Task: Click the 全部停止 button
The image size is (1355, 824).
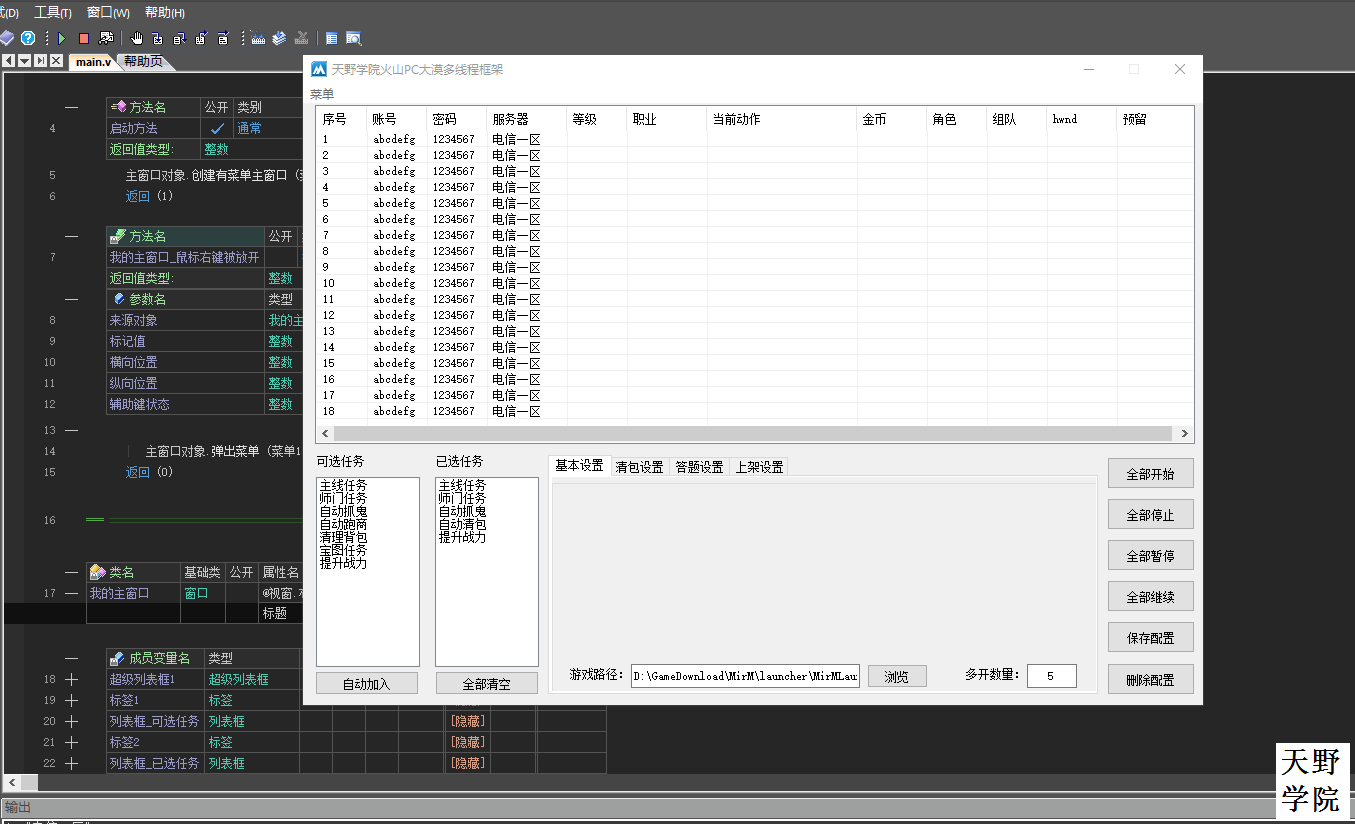Action: click(1150, 515)
